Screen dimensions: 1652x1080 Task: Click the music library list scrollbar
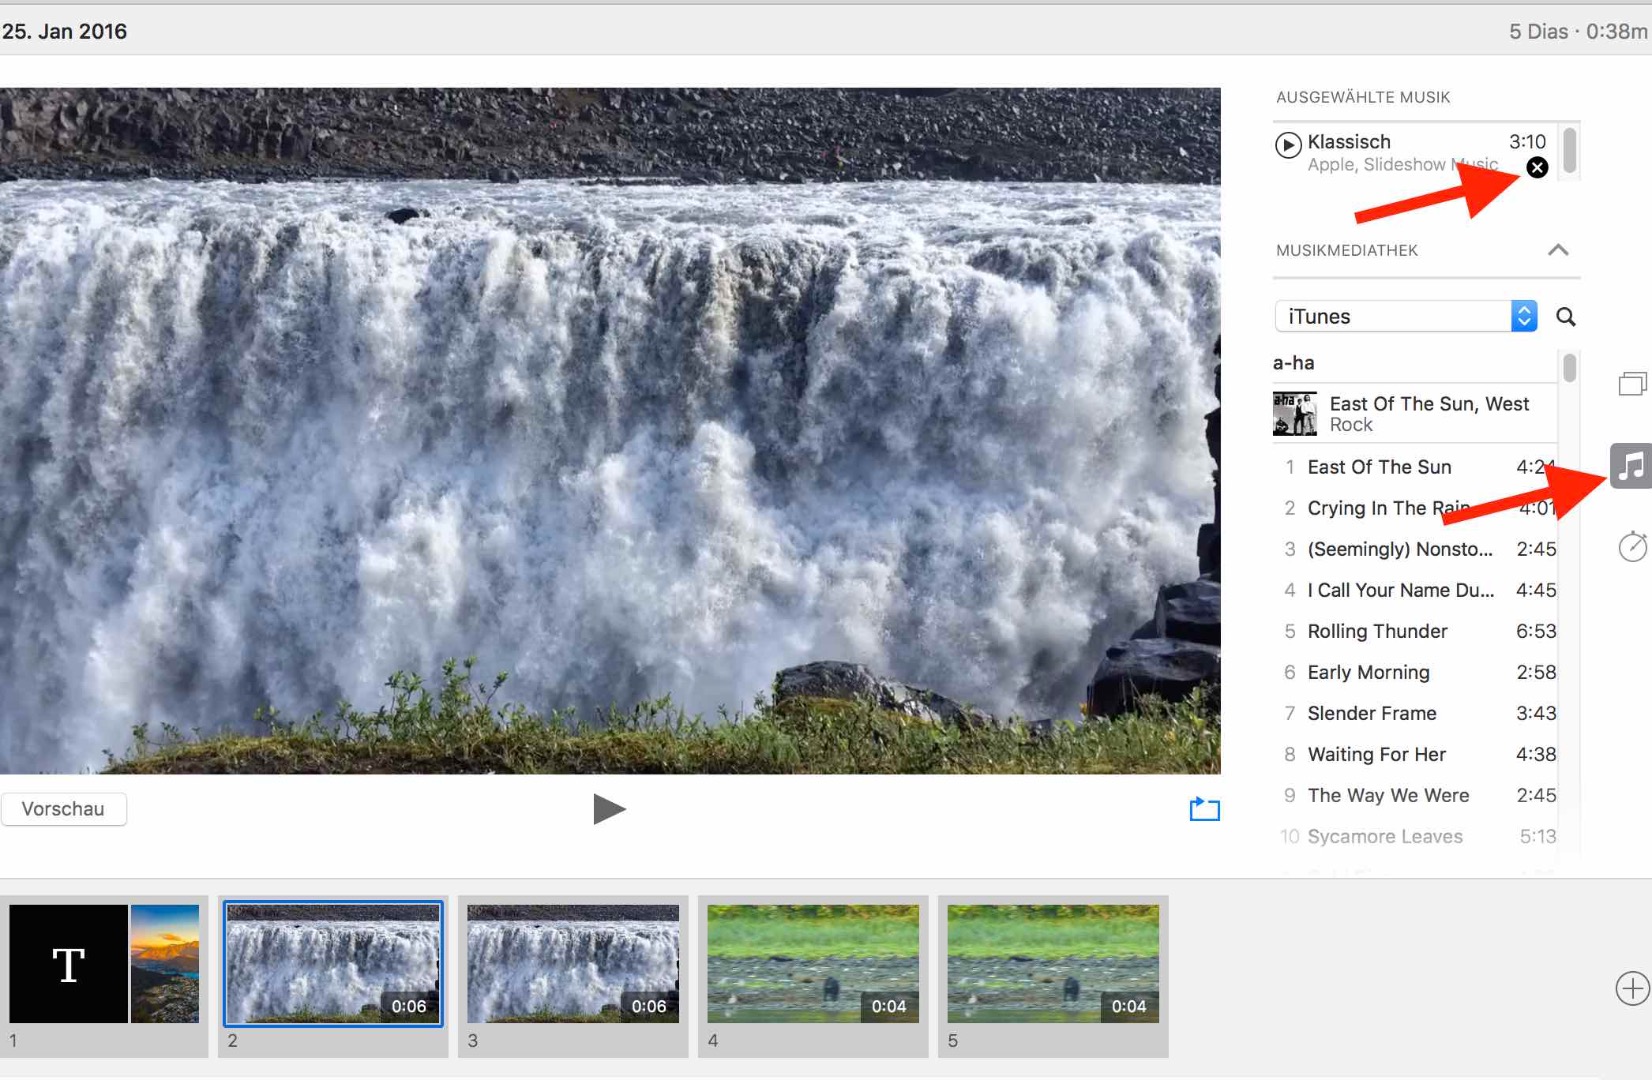click(x=1569, y=369)
